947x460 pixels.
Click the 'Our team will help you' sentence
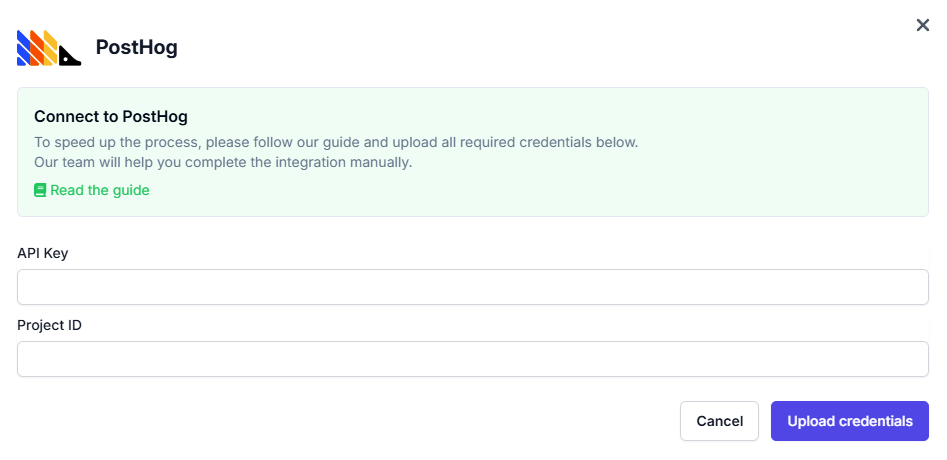point(223,162)
